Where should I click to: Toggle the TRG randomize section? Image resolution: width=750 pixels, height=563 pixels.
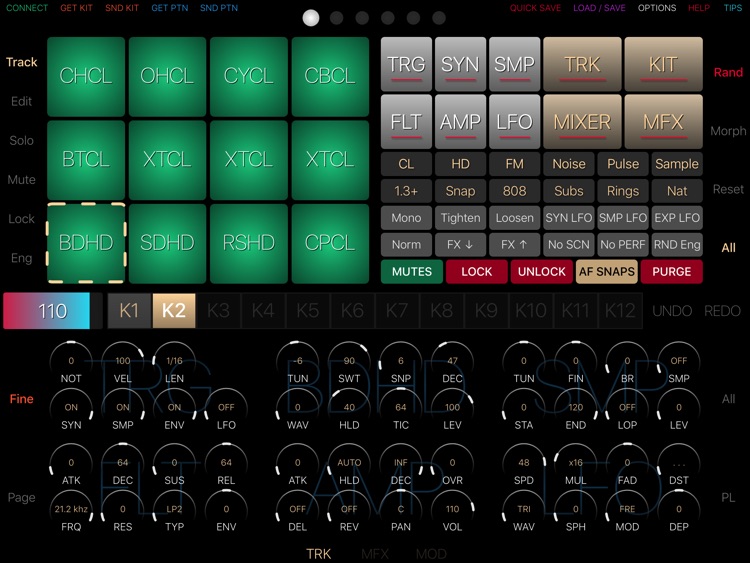(x=406, y=64)
